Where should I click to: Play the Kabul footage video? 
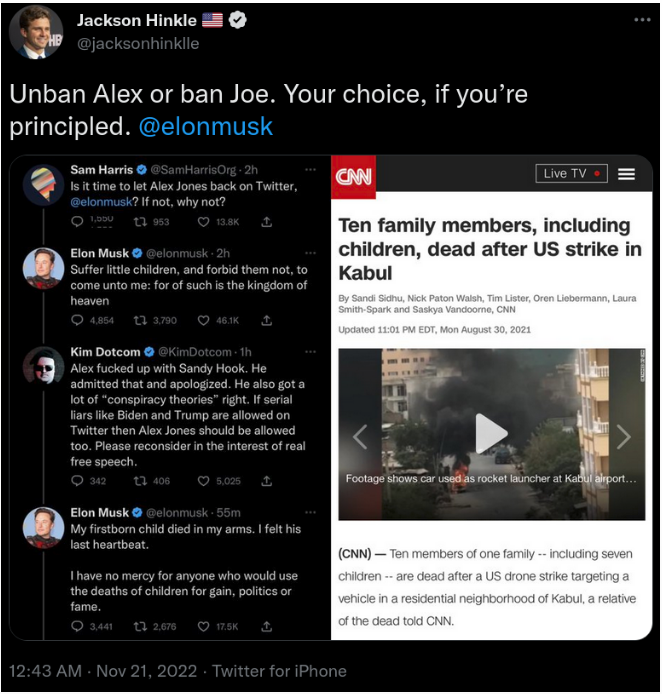click(491, 433)
